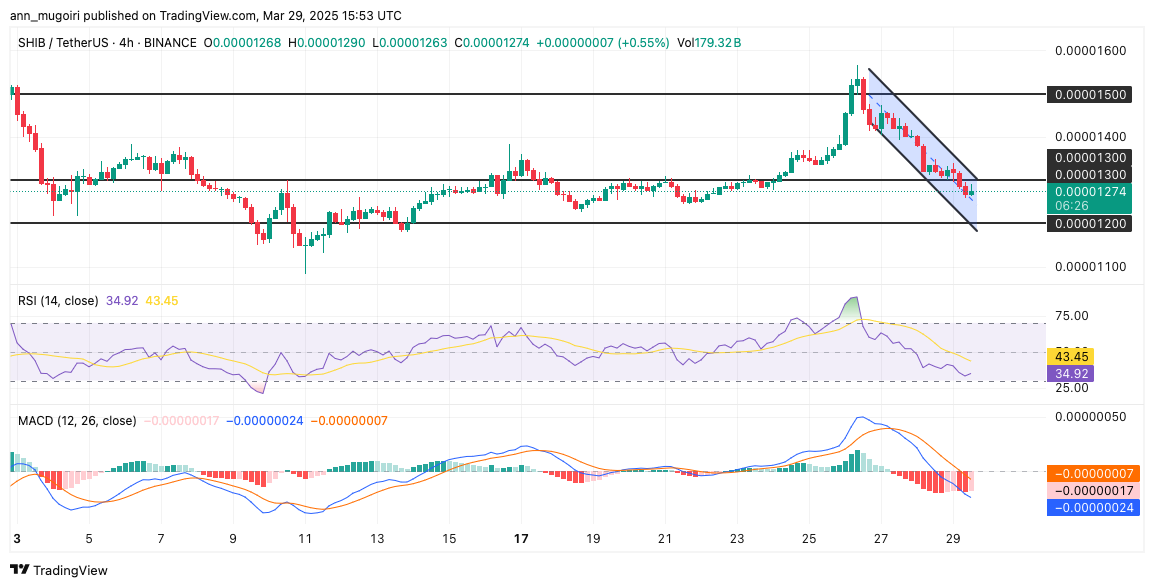Screen dimensions: 1154x587
Task: Select the 0.00001500 resistance price label
Action: coord(1092,94)
